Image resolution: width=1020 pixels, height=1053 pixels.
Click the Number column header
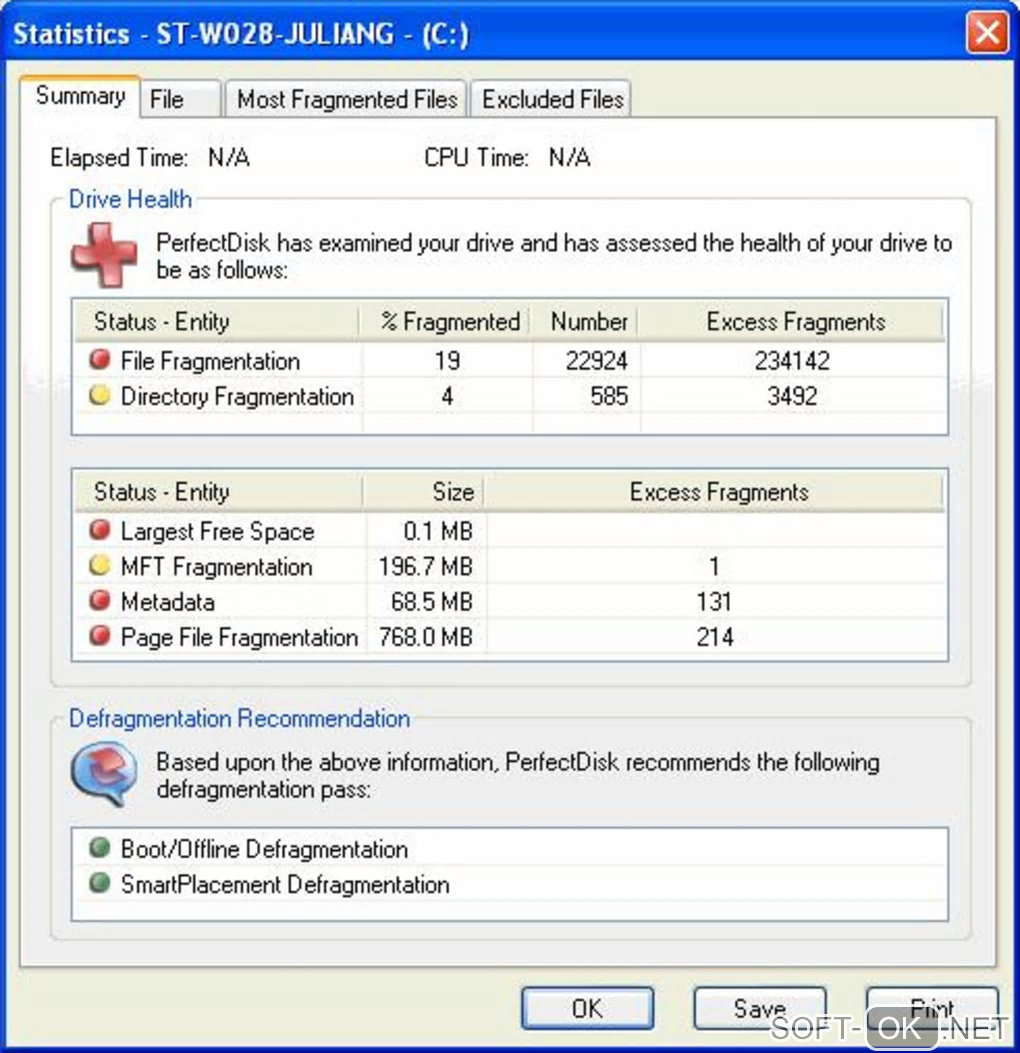[585, 321]
